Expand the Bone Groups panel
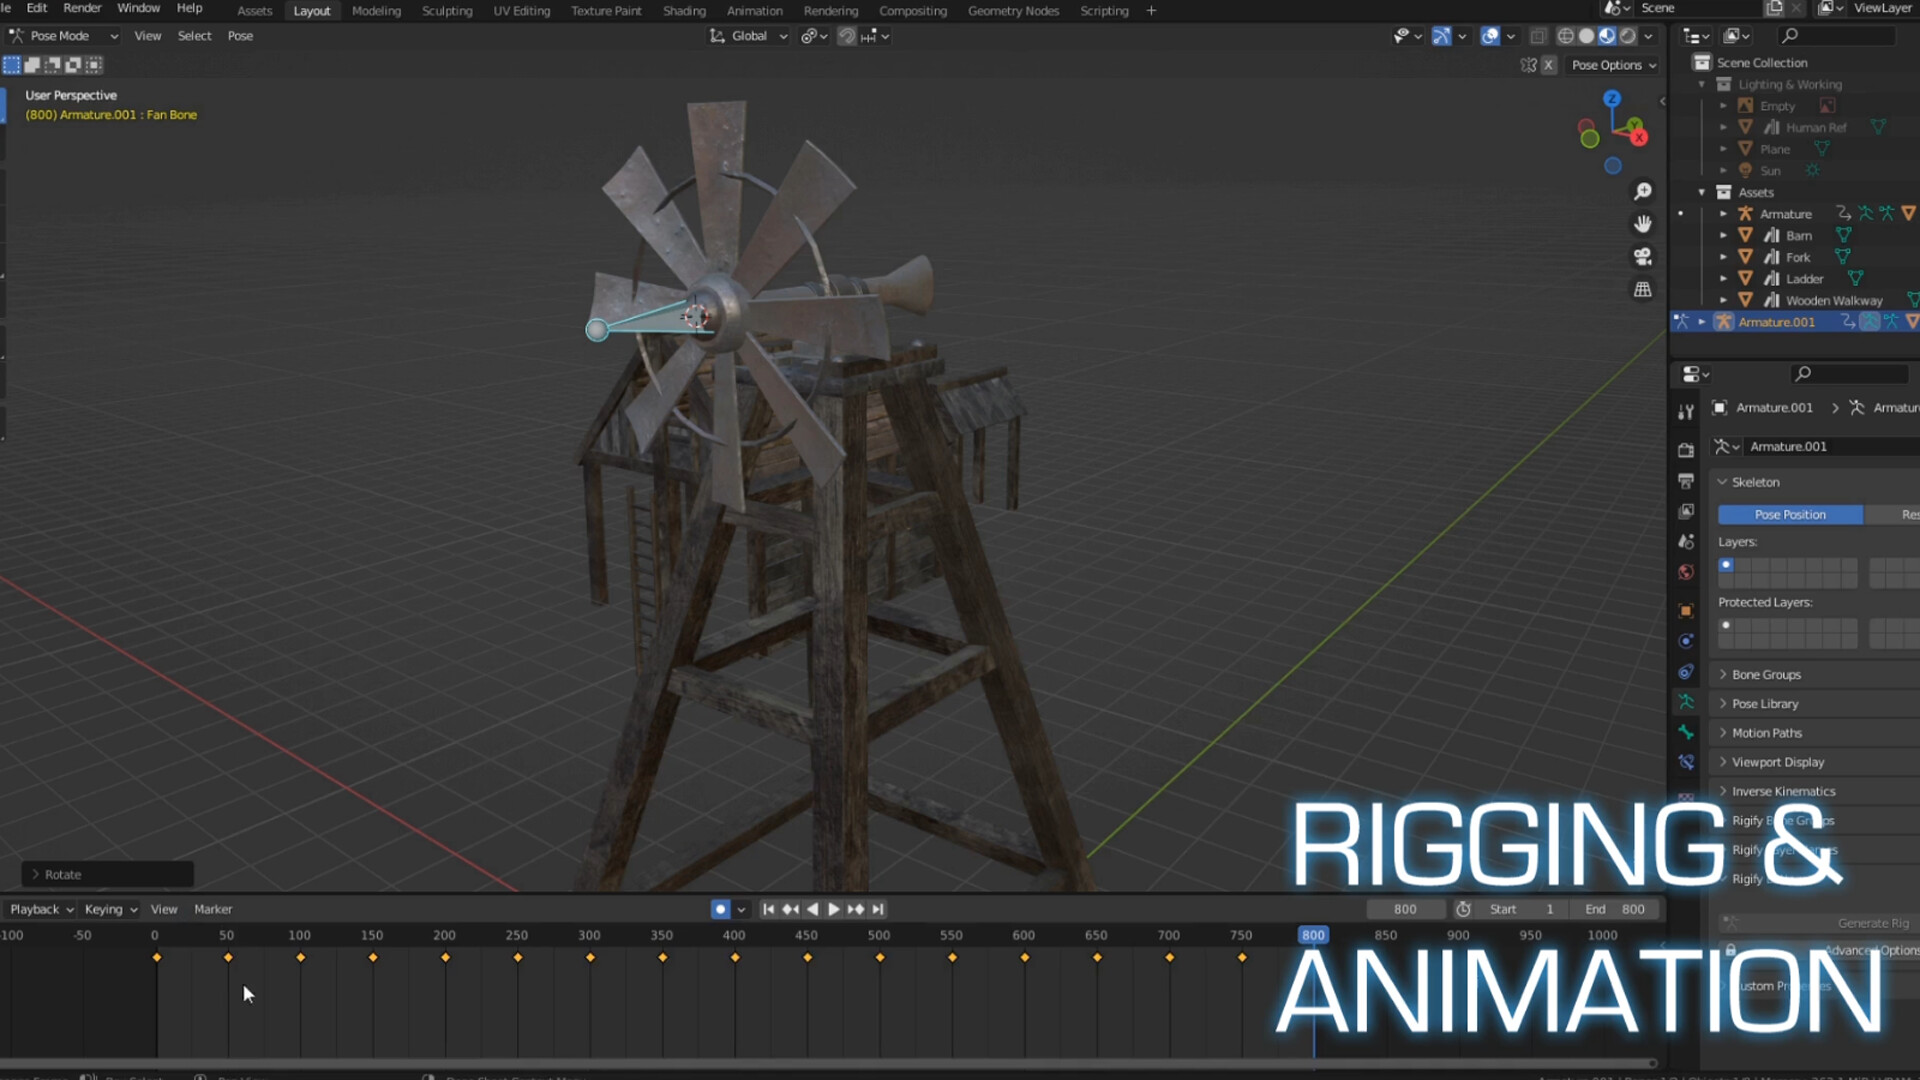The height and width of the screenshot is (1080, 1920). pyautogui.click(x=1765, y=675)
